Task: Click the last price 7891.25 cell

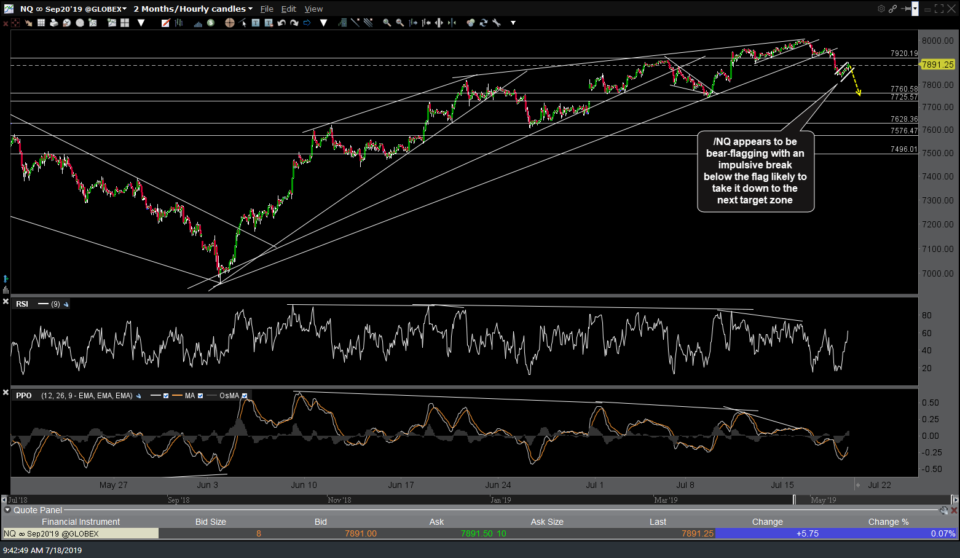Action: [697, 533]
